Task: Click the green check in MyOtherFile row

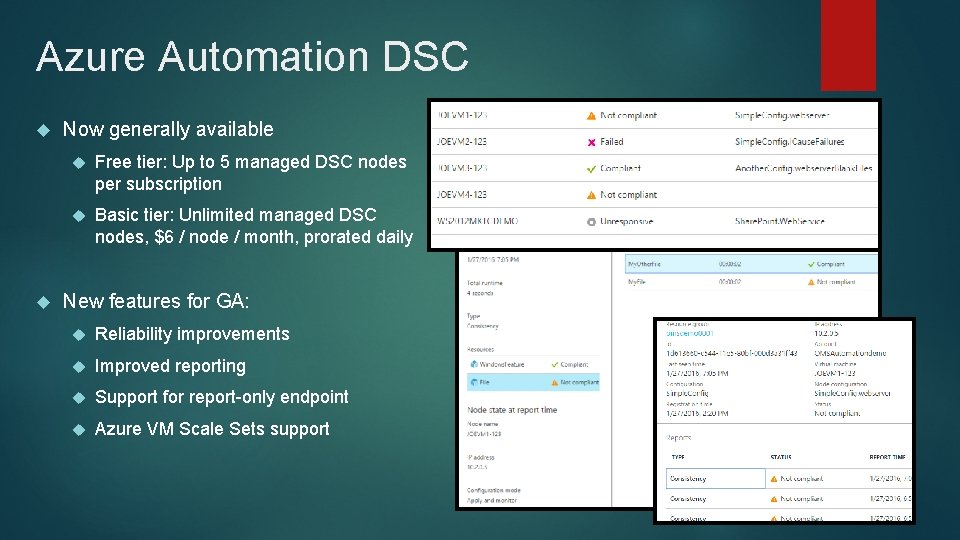Action: pos(811,264)
